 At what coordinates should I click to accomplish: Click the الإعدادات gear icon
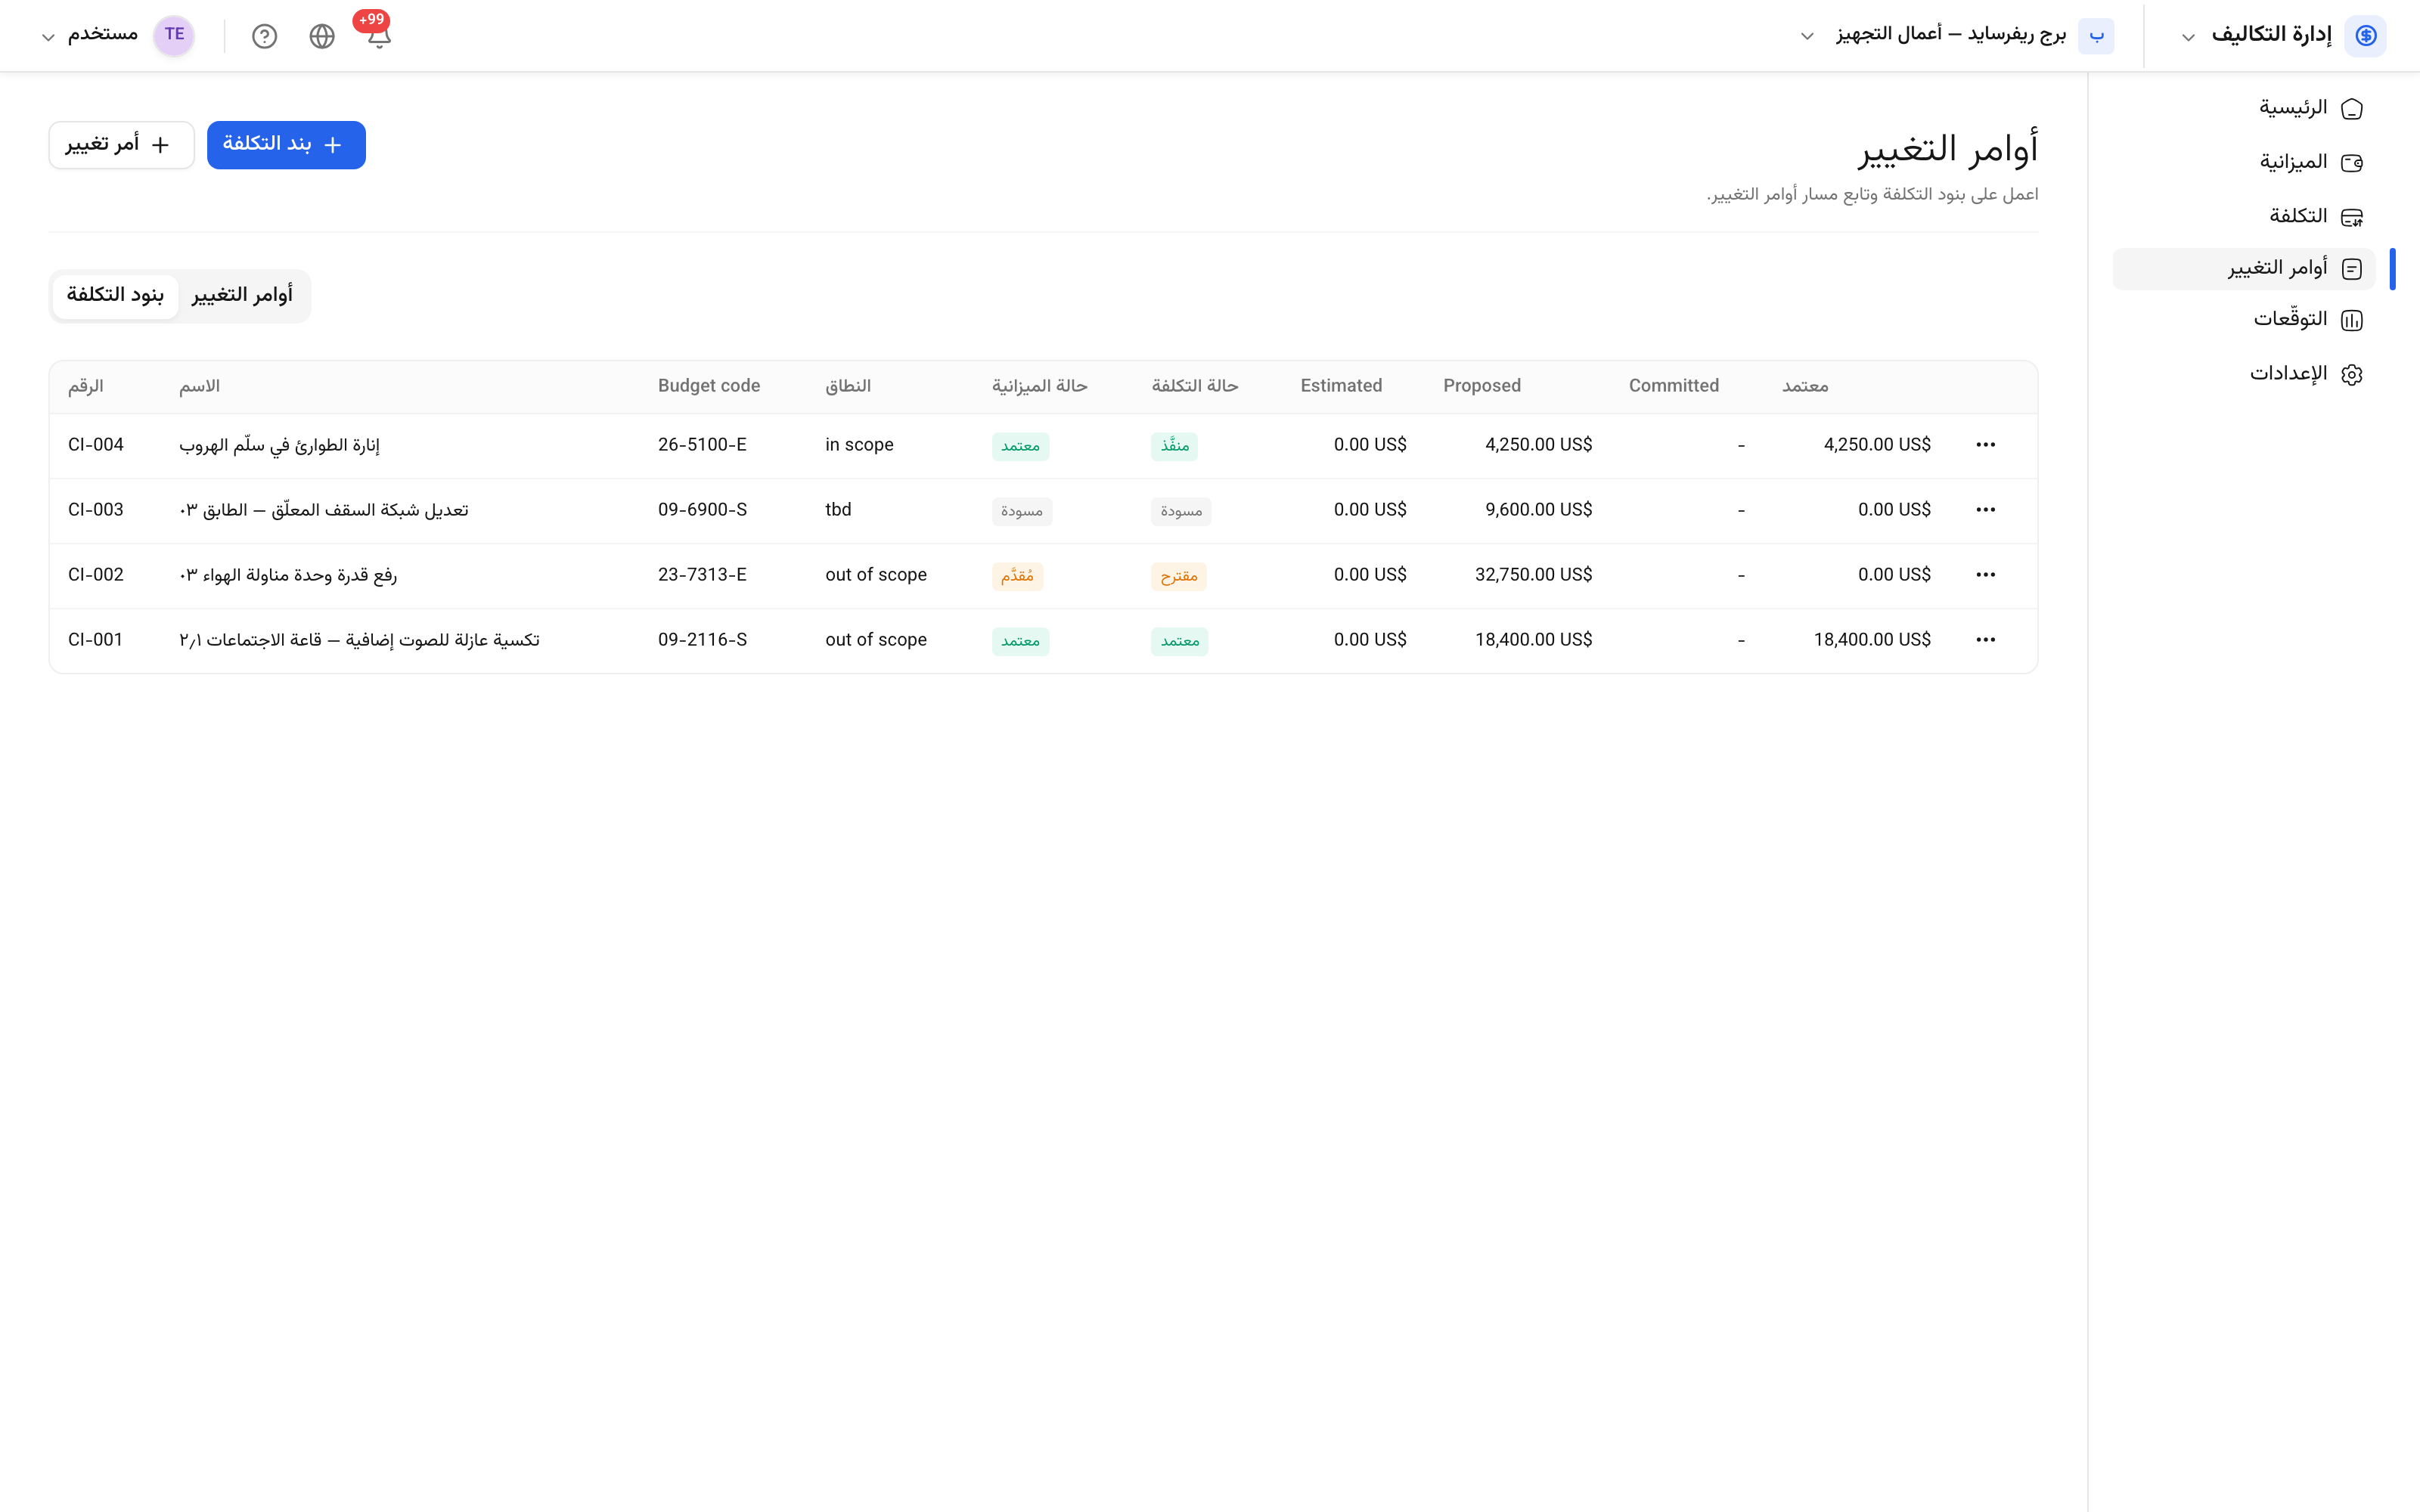click(x=2351, y=374)
